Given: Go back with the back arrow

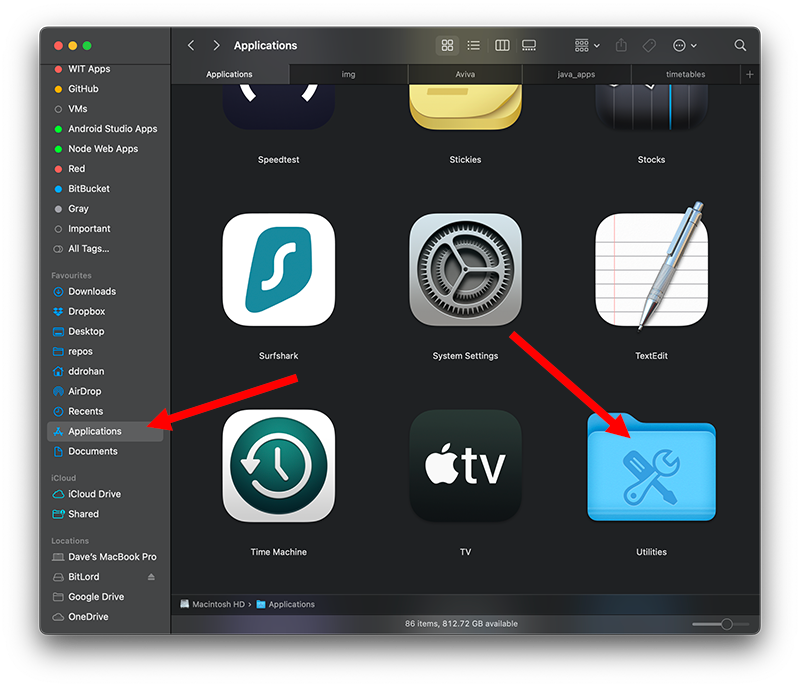Looking at the screenshot, I should [191, 46].
